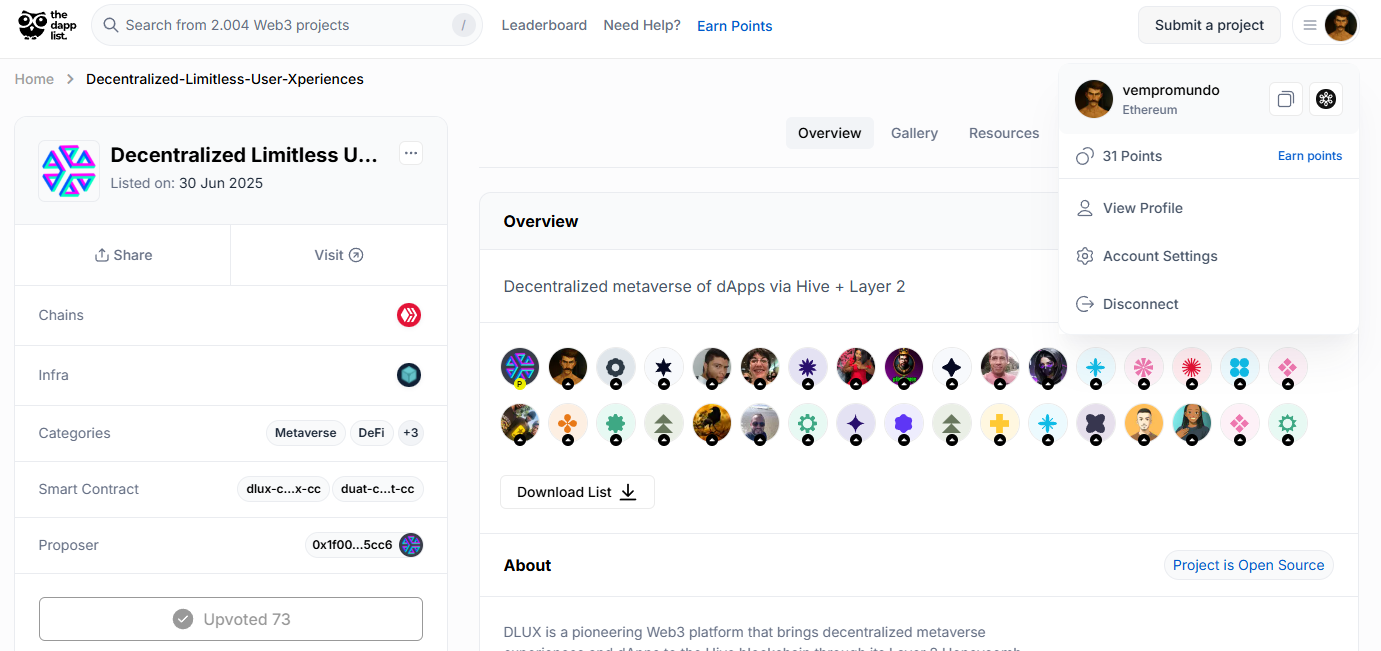Viewport: 1381px width, 651px height.
Task: Select the yellow plus voter avatar
Action: tap(1000, 424)
